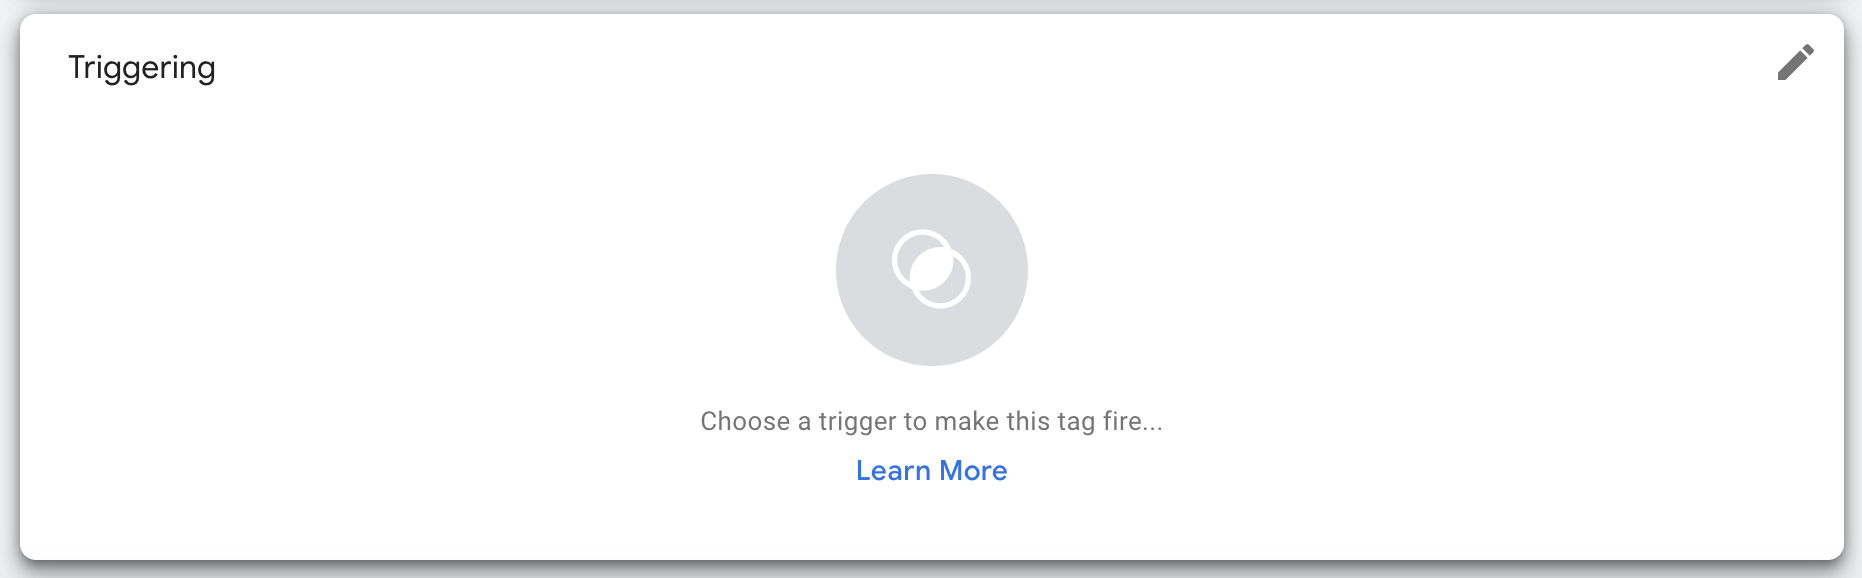Viewport: 1862px width, 578px height.
Task: Select the Triggering card title text
Action: [142, 68]
